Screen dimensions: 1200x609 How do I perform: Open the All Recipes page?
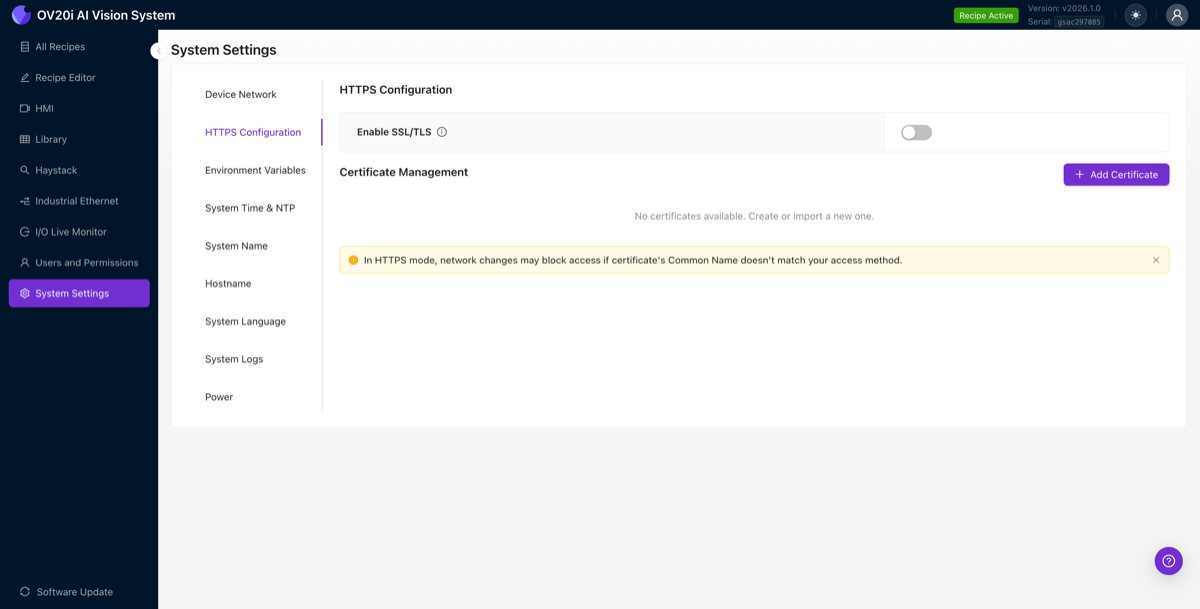pos(60,46)
